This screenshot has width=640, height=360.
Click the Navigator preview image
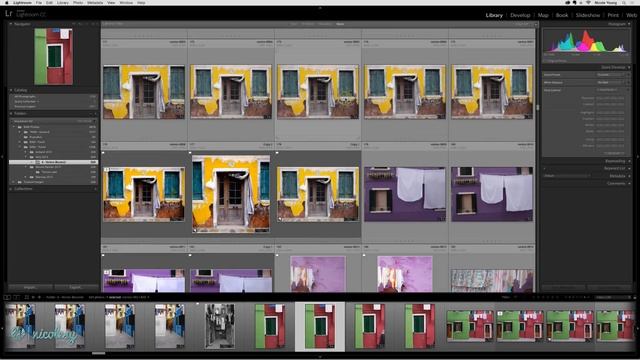(x=53, y=56)
